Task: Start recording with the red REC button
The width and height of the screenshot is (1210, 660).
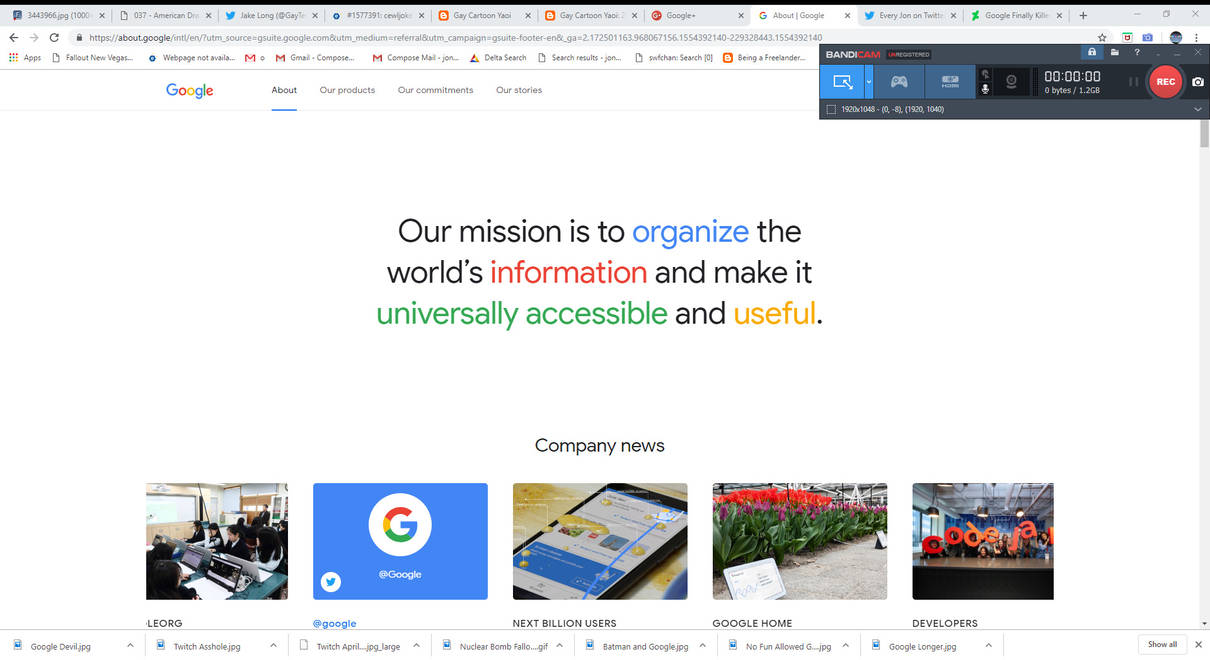Action: pyautogui.click(x=1165, y=82)
